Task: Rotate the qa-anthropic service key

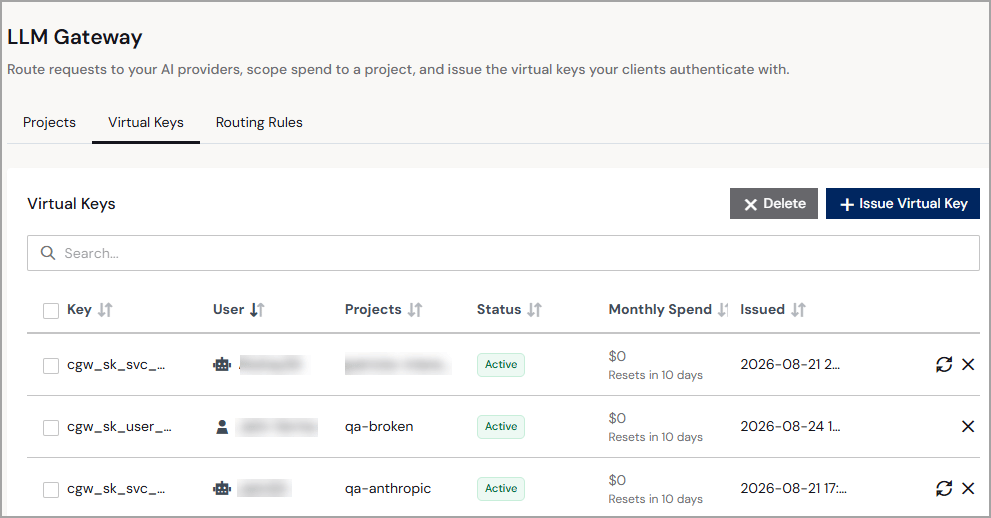Action: point(944,488)
